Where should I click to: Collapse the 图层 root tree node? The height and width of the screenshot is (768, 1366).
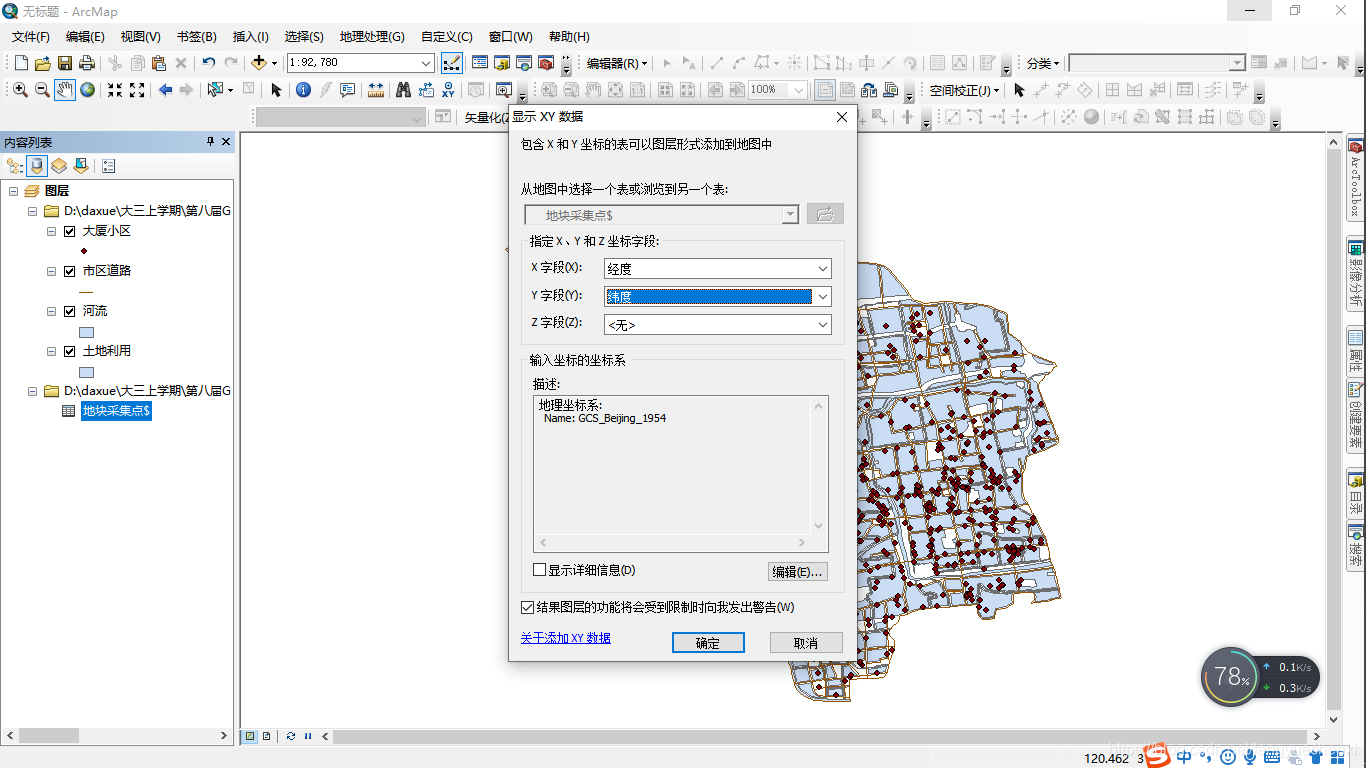coord(14,191)
